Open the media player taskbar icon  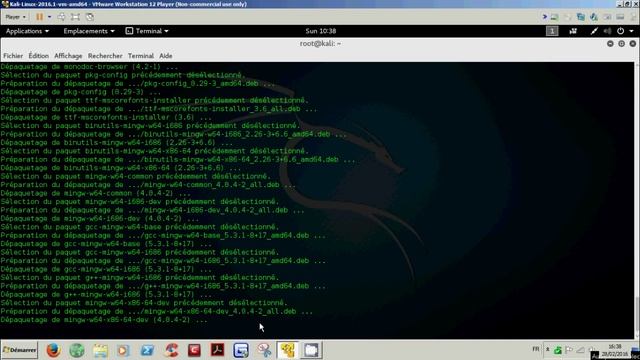[123, 350]
